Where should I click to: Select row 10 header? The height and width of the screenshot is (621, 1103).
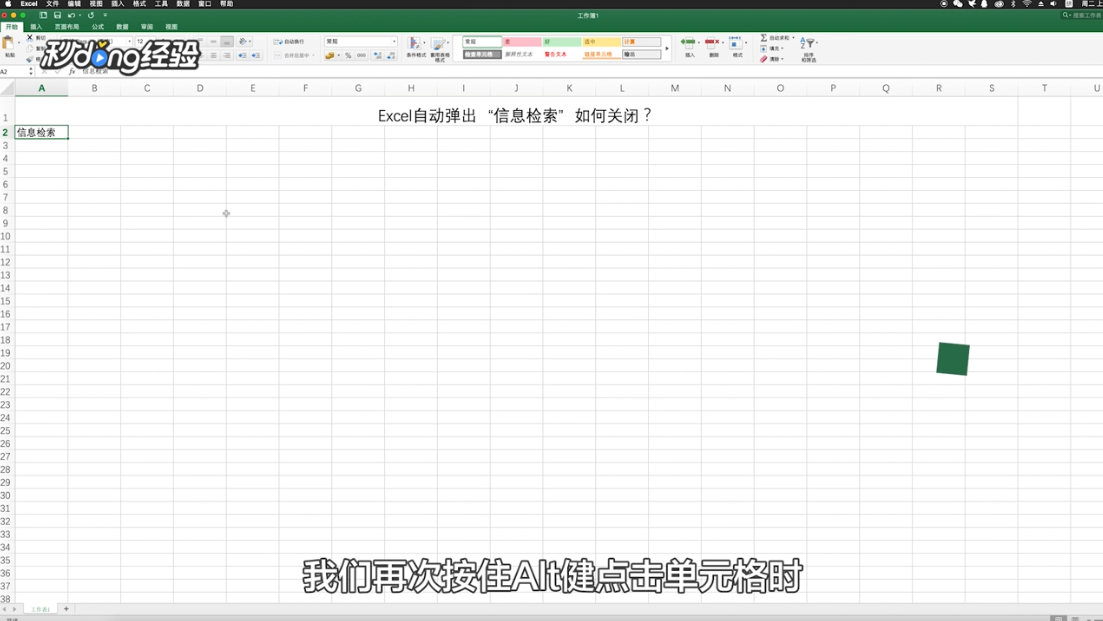[x=6, y=236]
